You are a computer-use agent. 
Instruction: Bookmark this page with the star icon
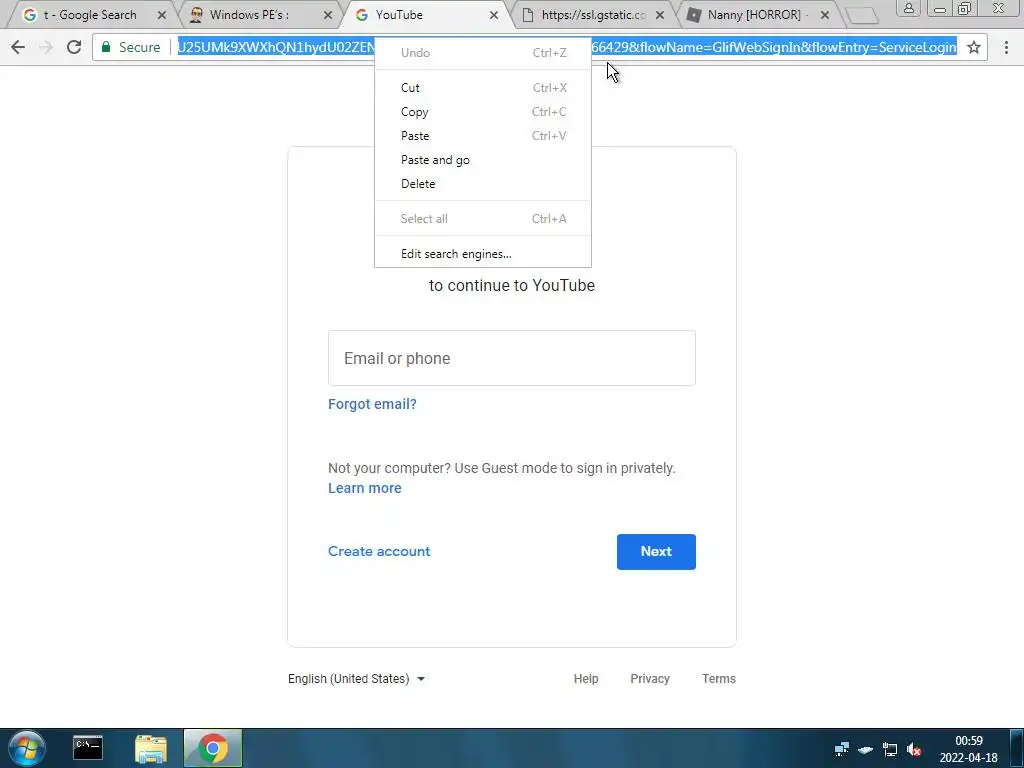tap(974, 47)
